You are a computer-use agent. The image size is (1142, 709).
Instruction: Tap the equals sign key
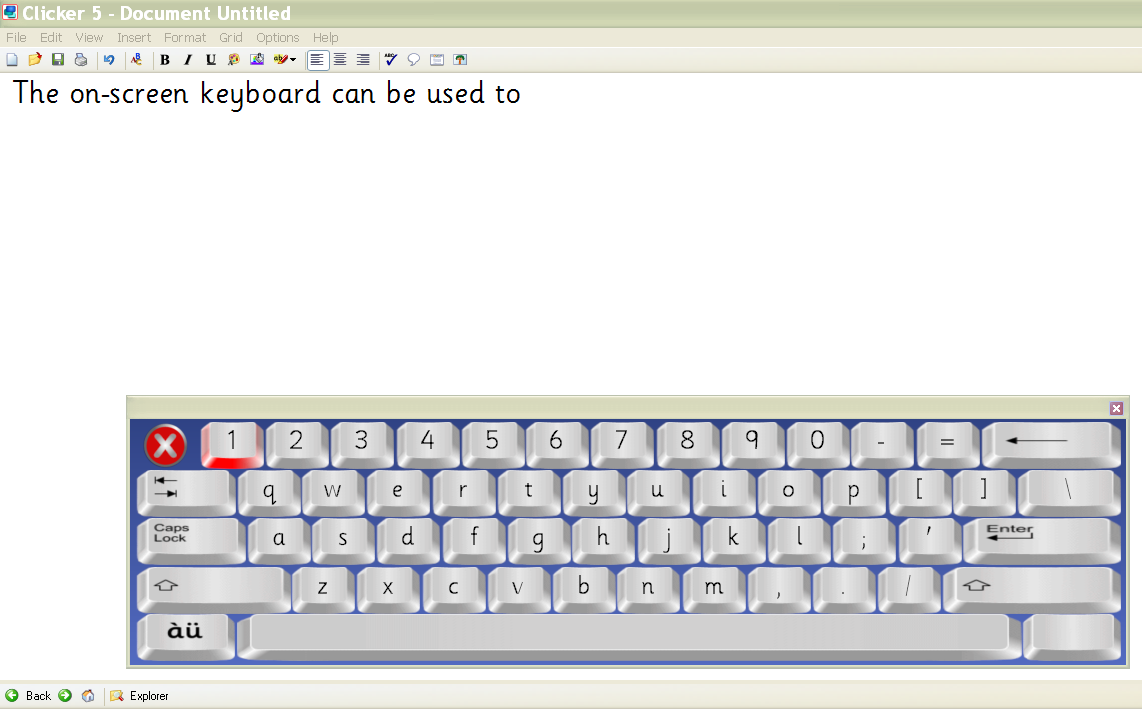click(947, 444)
